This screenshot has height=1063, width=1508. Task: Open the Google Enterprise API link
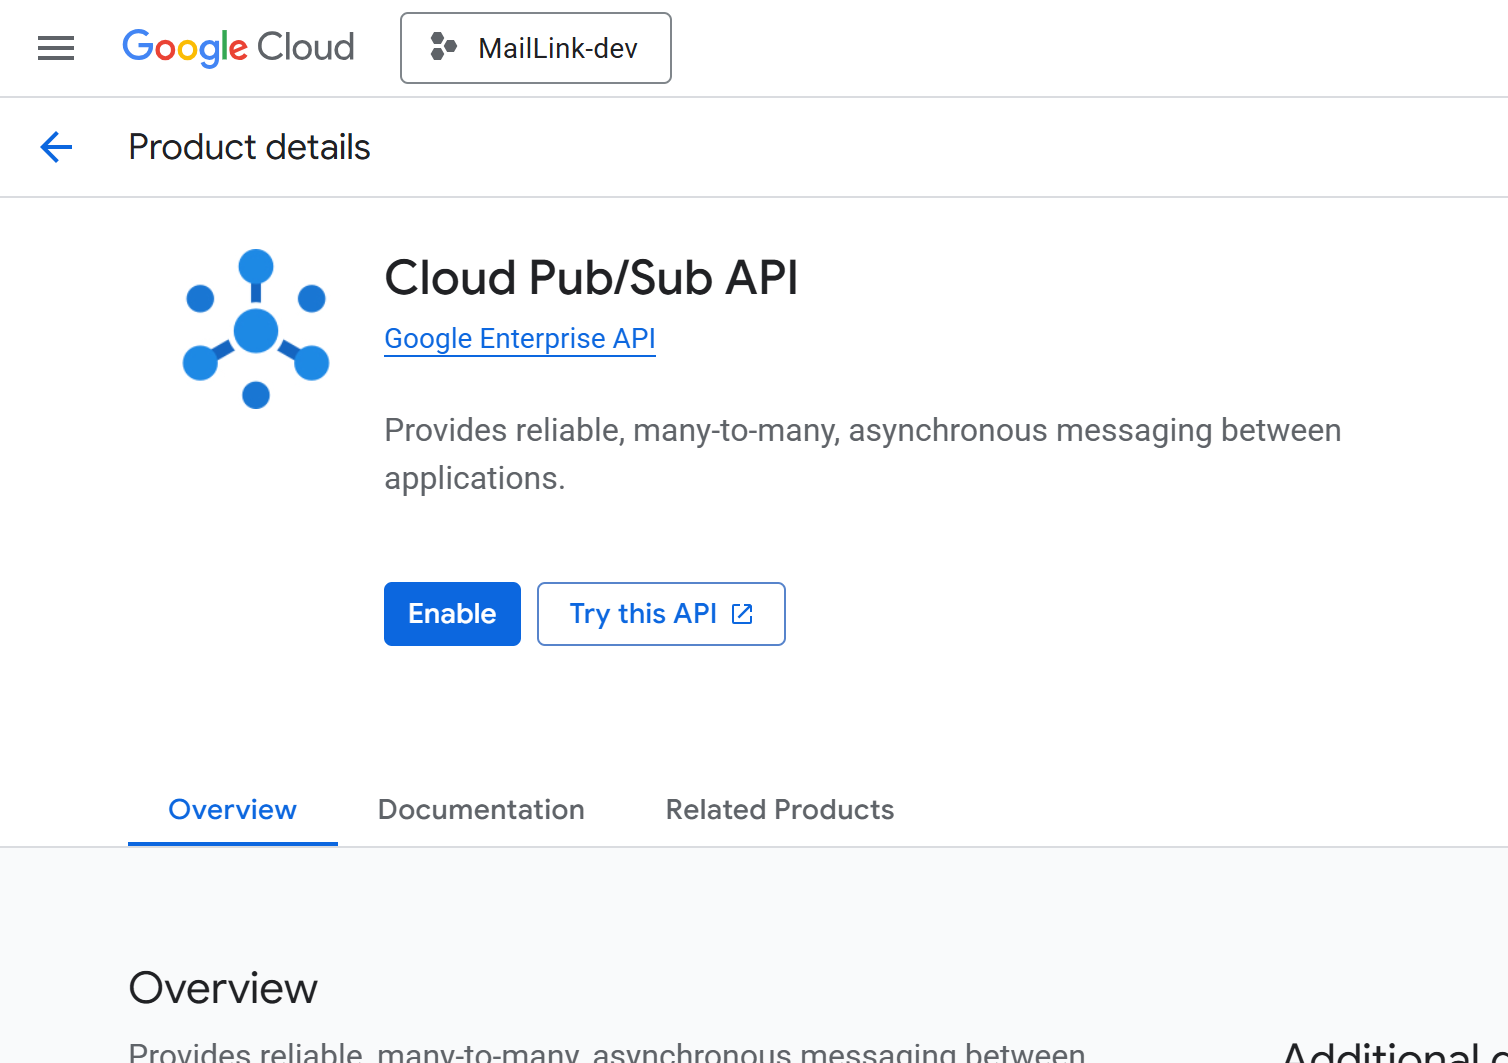point(519,339)
